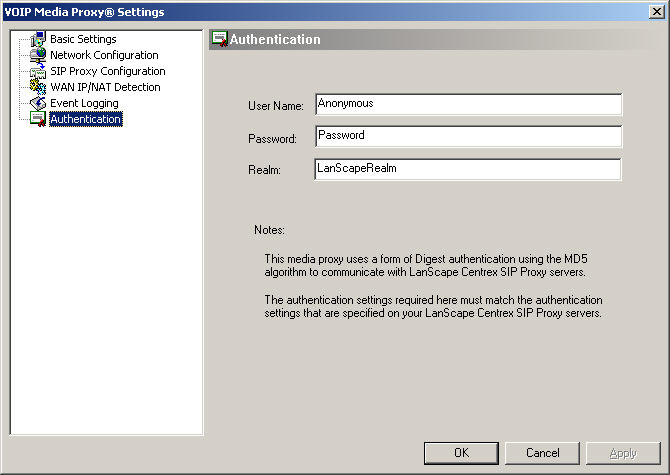Screen dimensions: 670x475
Task: Click the SIP Proxy Configuration icon
Action: [38, 71]
